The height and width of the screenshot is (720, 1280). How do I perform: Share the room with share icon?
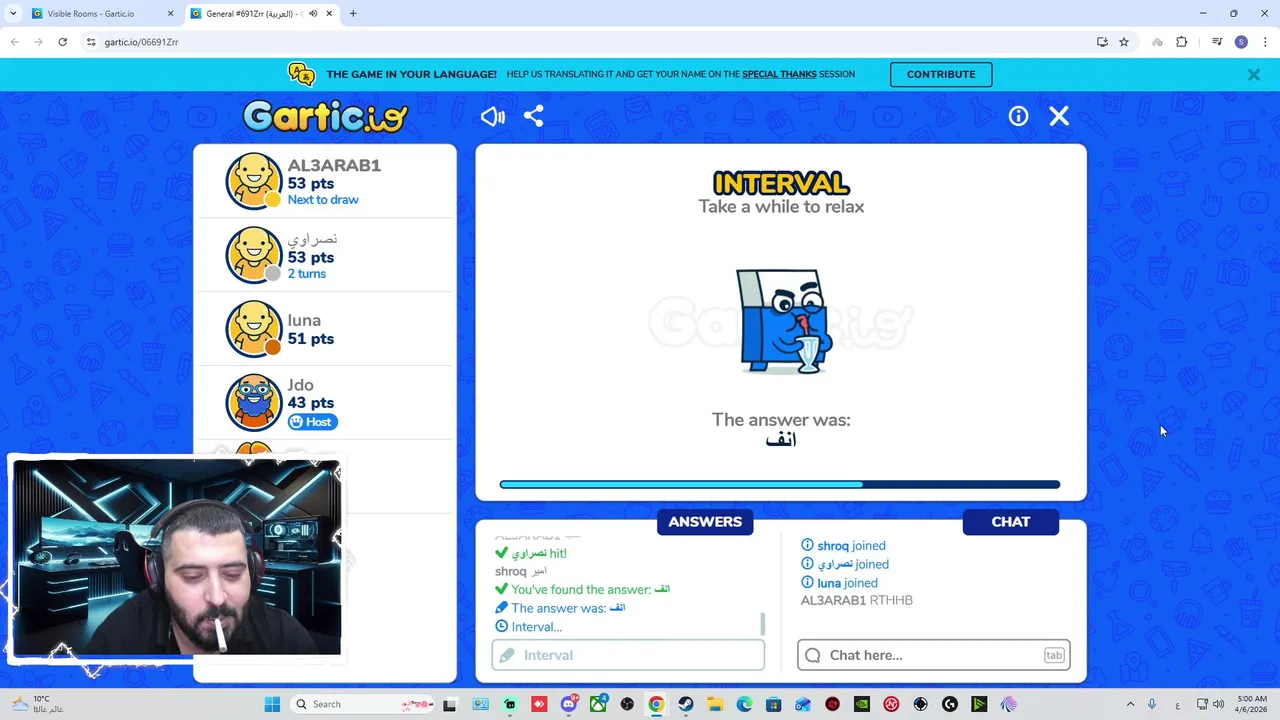pyautogui.click(x=534, y=116)
